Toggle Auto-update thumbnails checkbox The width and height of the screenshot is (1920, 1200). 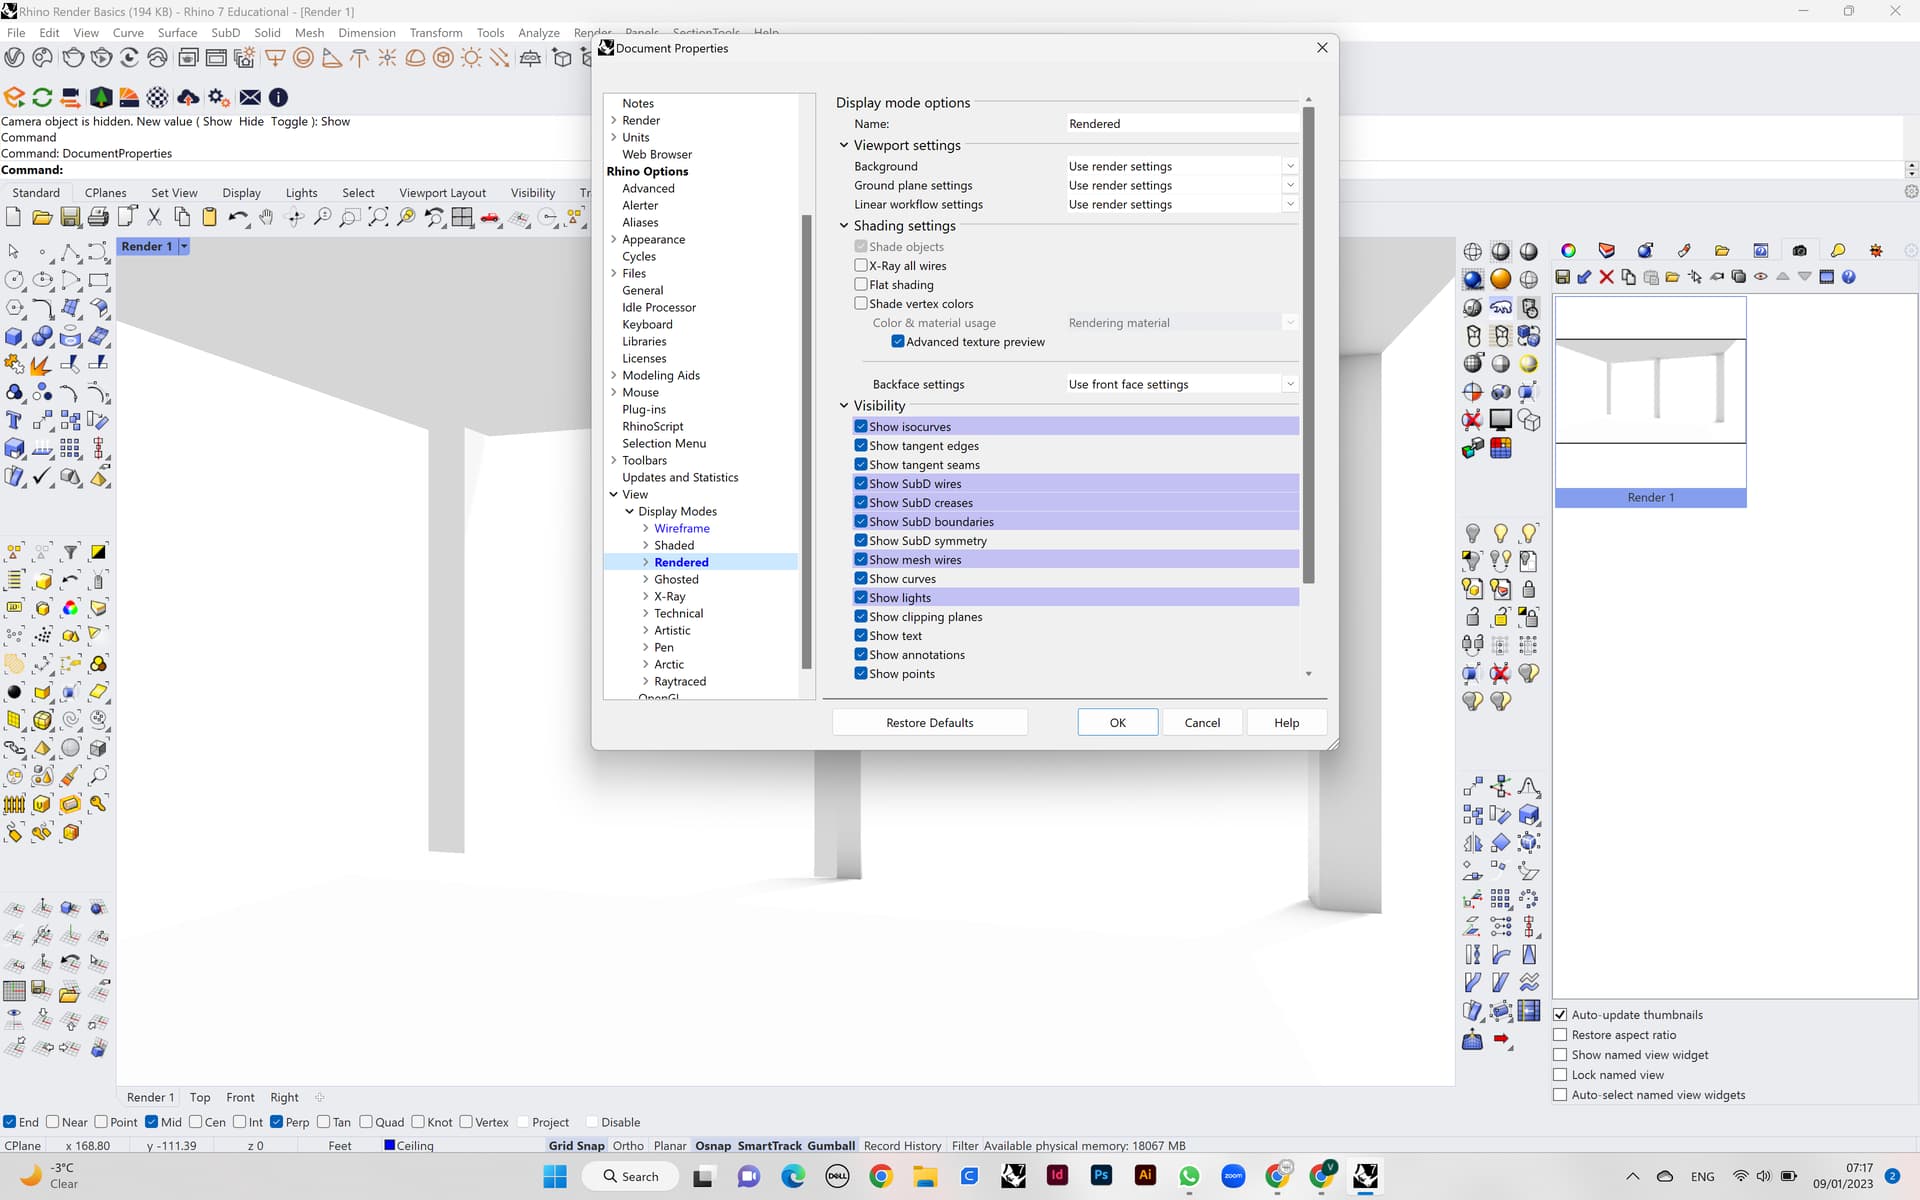[x=1560, y=1014]
